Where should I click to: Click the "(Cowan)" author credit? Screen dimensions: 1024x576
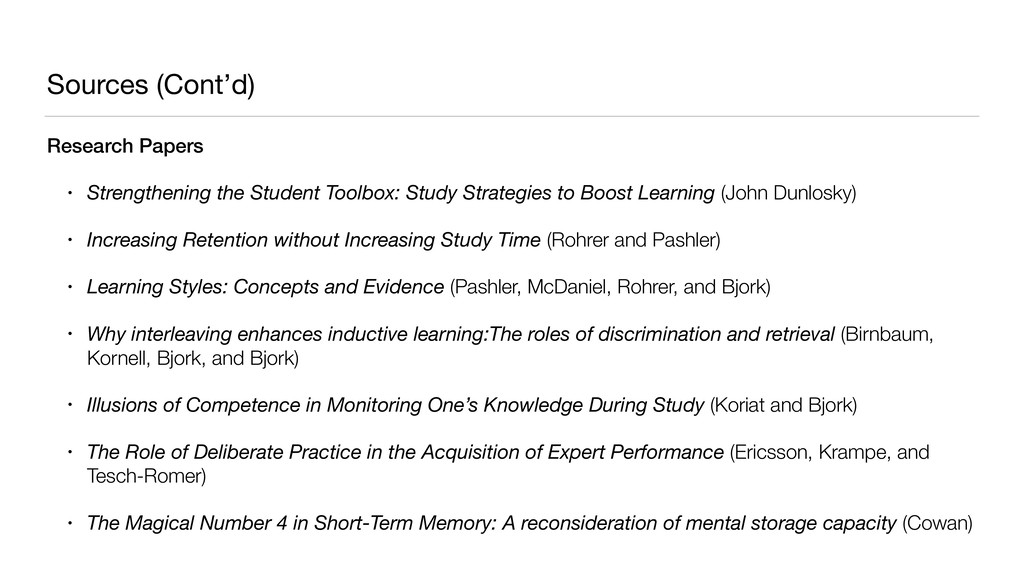936,524
